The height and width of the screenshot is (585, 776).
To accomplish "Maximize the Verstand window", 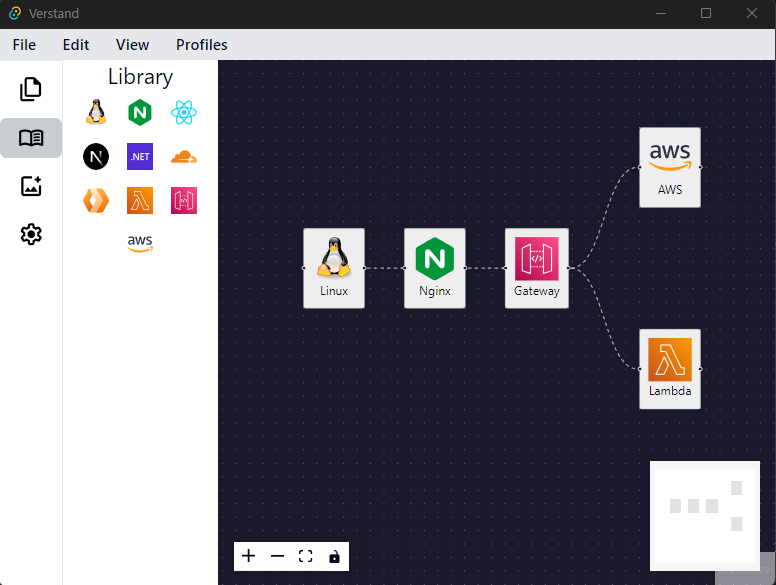I will tap(706, 13).
